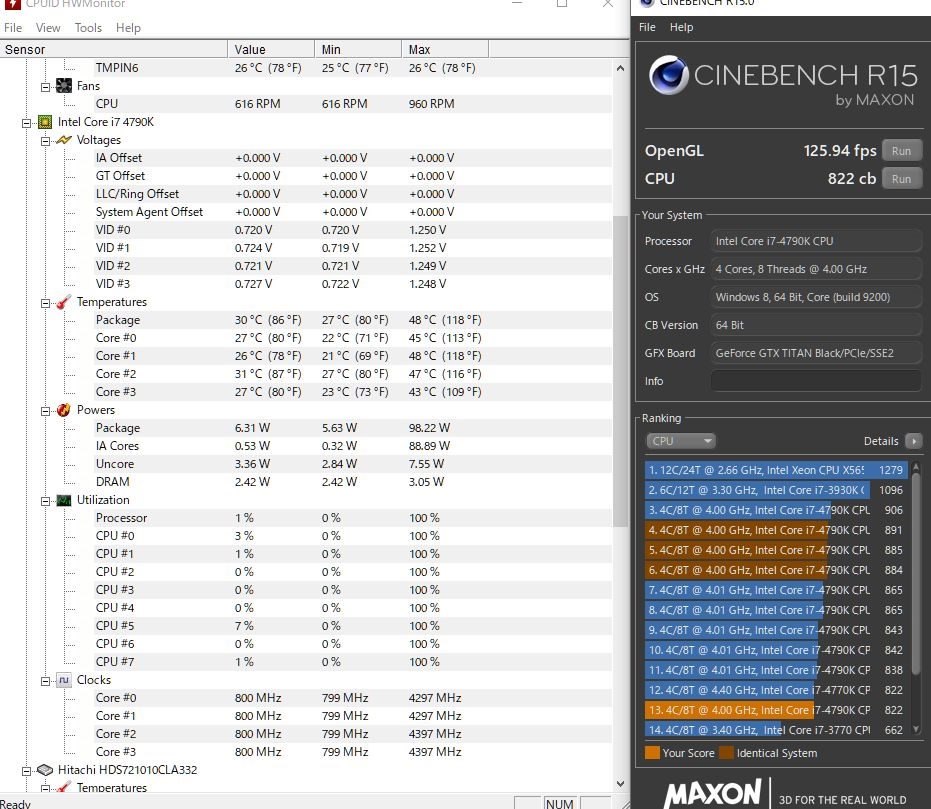
Task: Collapse the Fans tree node
Action: [45, 87]
